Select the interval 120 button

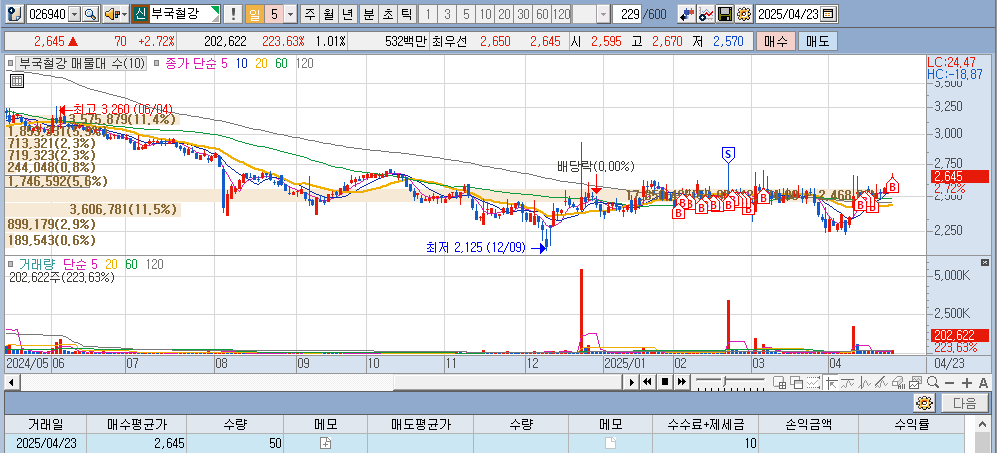click(x=561, y=14)
